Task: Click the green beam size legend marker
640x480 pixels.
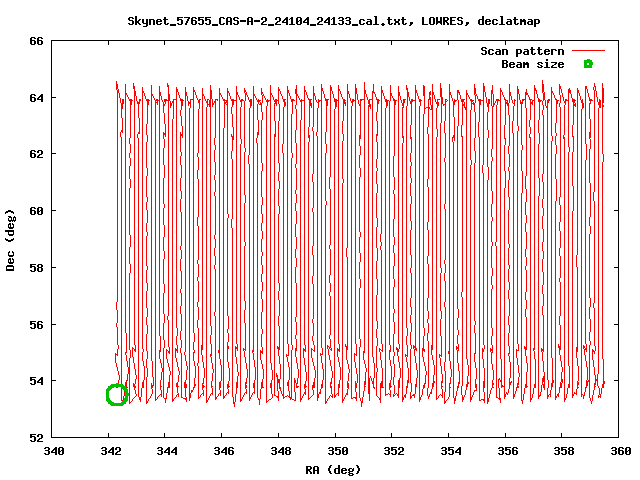Action: coord(588,64)
